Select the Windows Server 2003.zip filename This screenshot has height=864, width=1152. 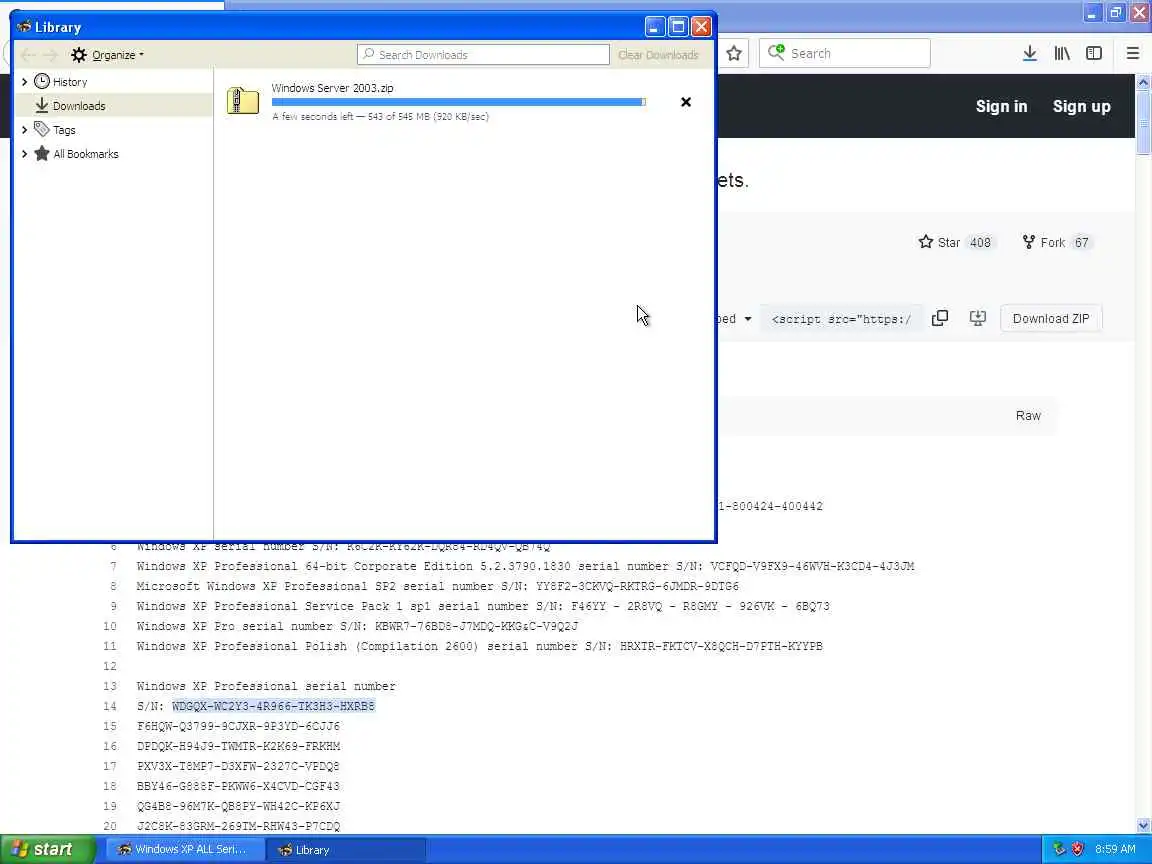[332, 88]
